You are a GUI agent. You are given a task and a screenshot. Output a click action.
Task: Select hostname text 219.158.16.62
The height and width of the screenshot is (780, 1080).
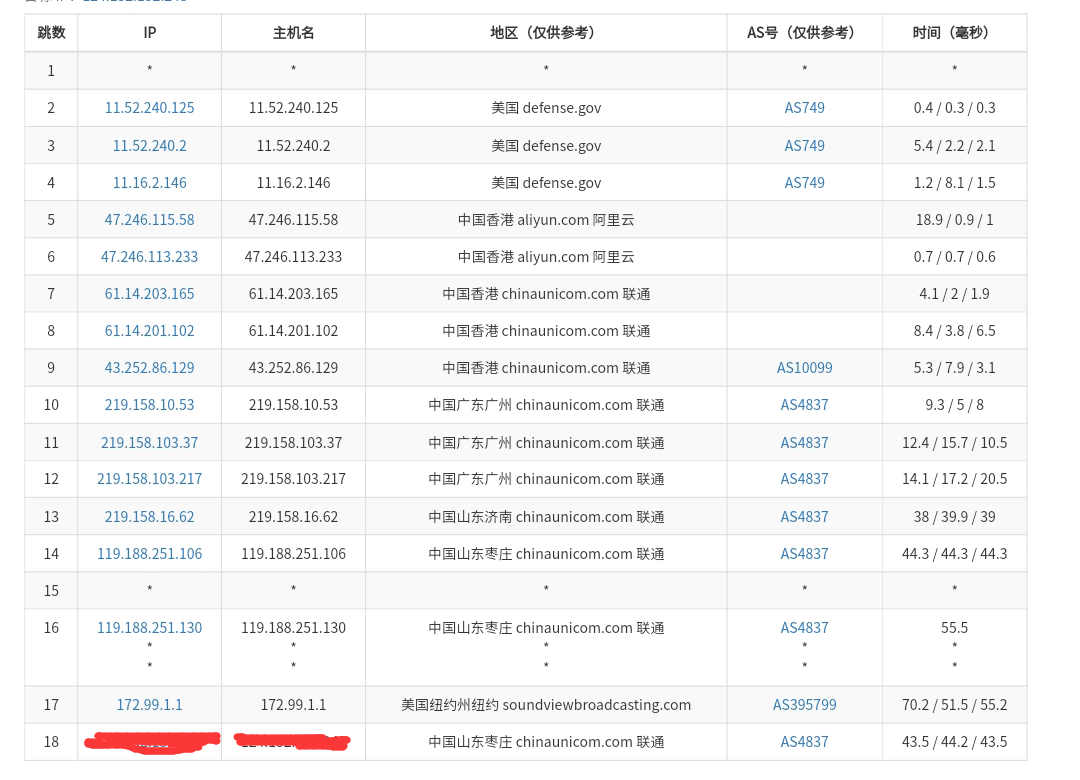tap(293, 517)
